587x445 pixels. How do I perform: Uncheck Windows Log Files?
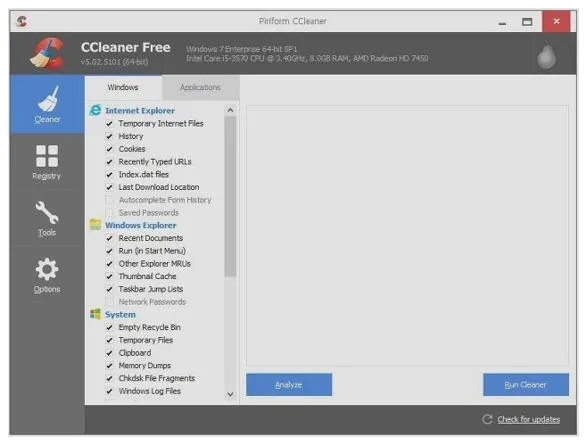click(109, 391)
